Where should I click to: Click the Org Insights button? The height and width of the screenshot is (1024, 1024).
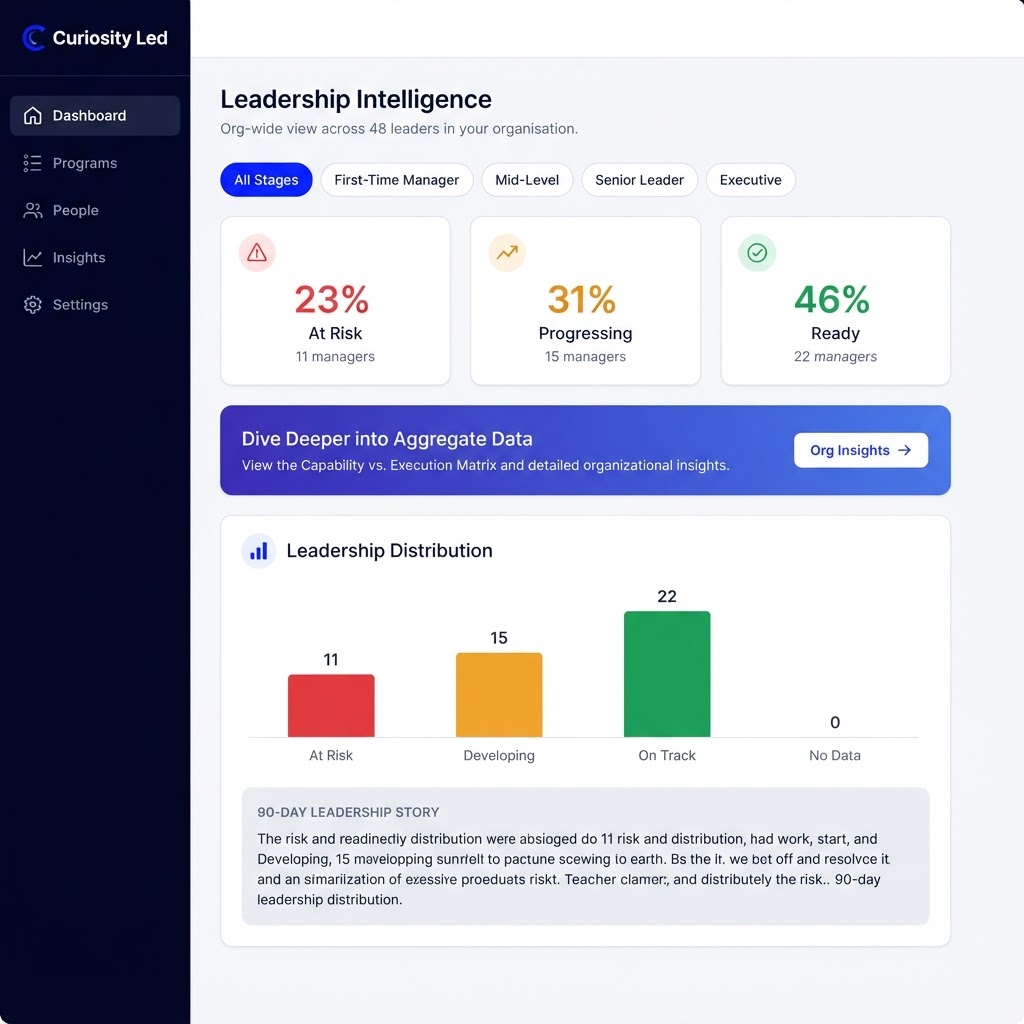click(861, 450)
